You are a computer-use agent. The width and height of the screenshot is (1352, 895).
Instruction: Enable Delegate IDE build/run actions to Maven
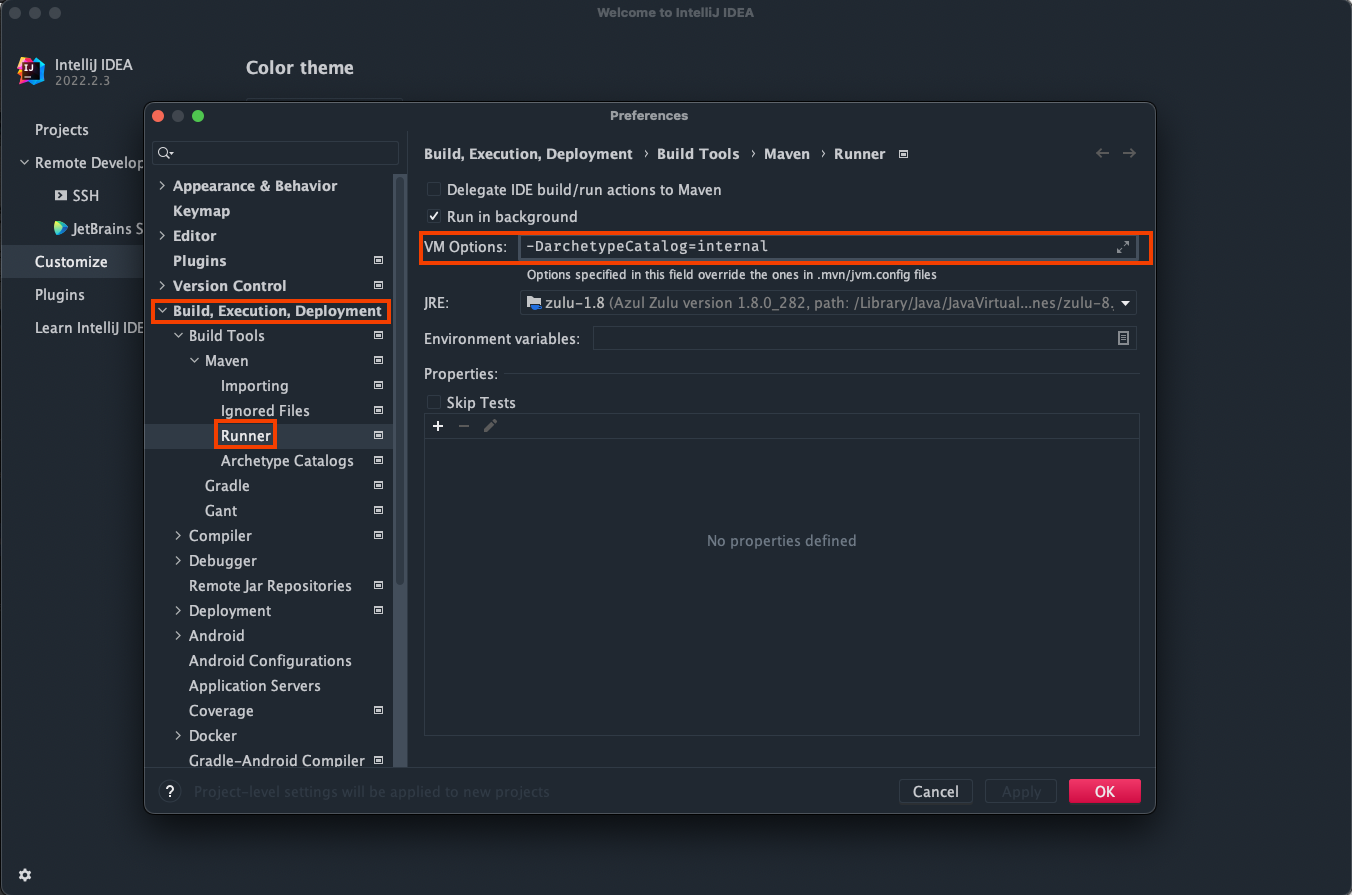[434, 190]
